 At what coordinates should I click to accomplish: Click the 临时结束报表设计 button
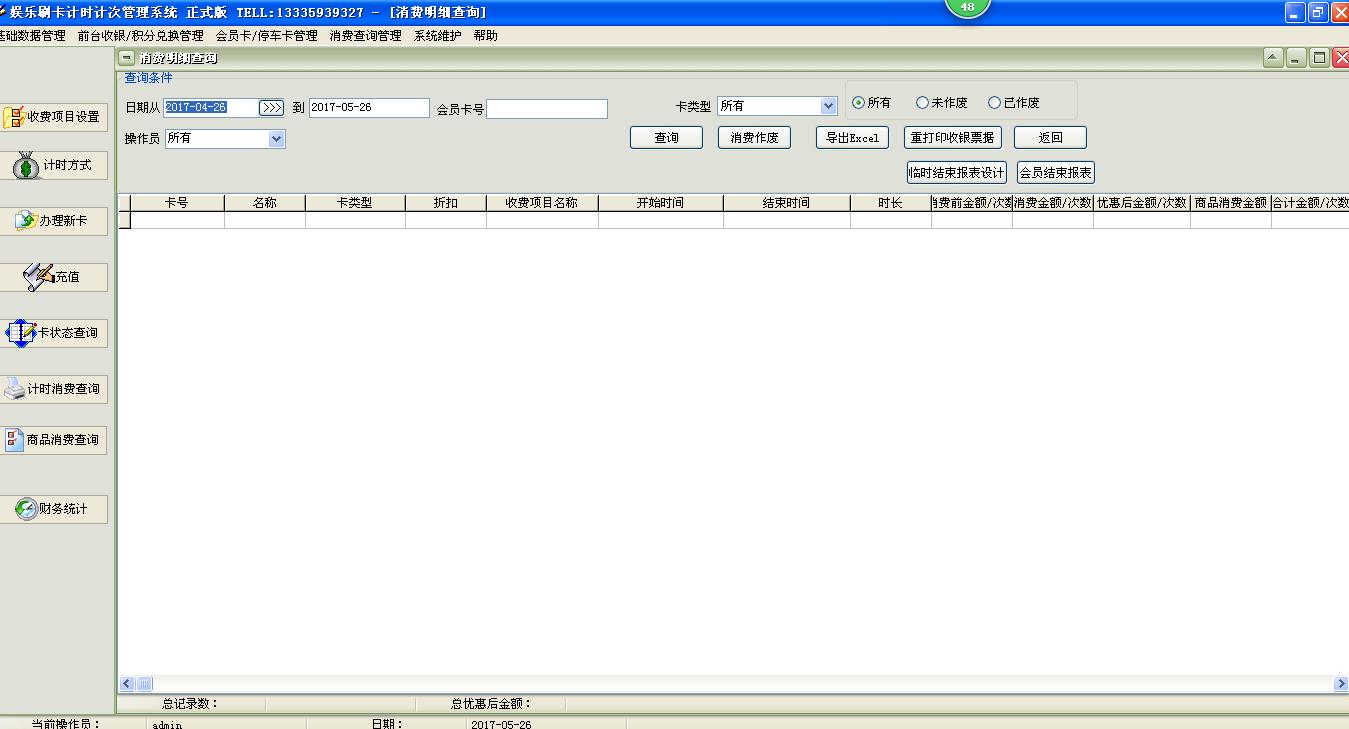(956, 173)
